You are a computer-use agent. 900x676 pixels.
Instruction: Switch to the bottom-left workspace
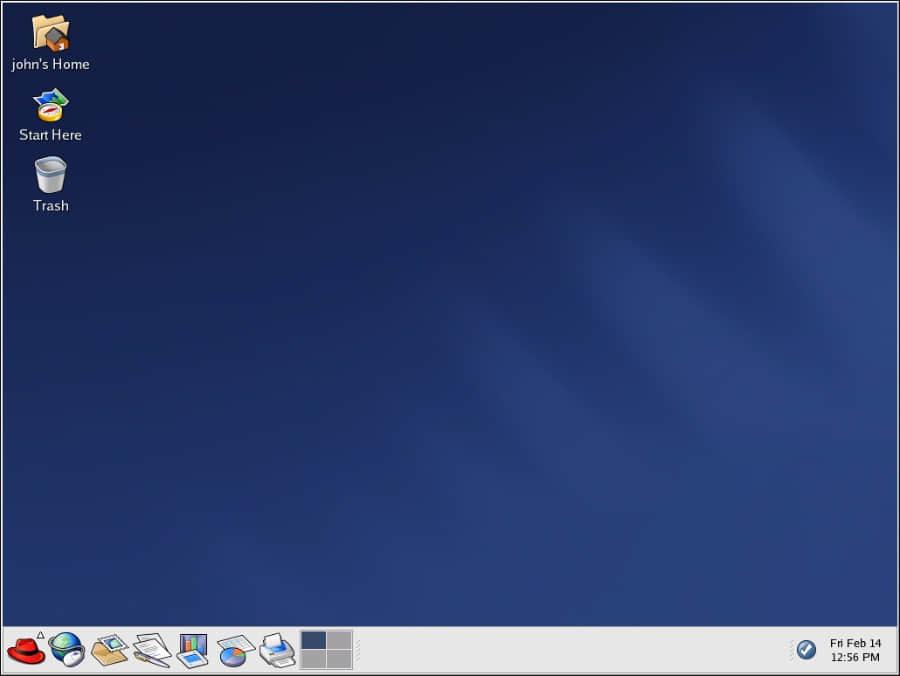point(314,659)
